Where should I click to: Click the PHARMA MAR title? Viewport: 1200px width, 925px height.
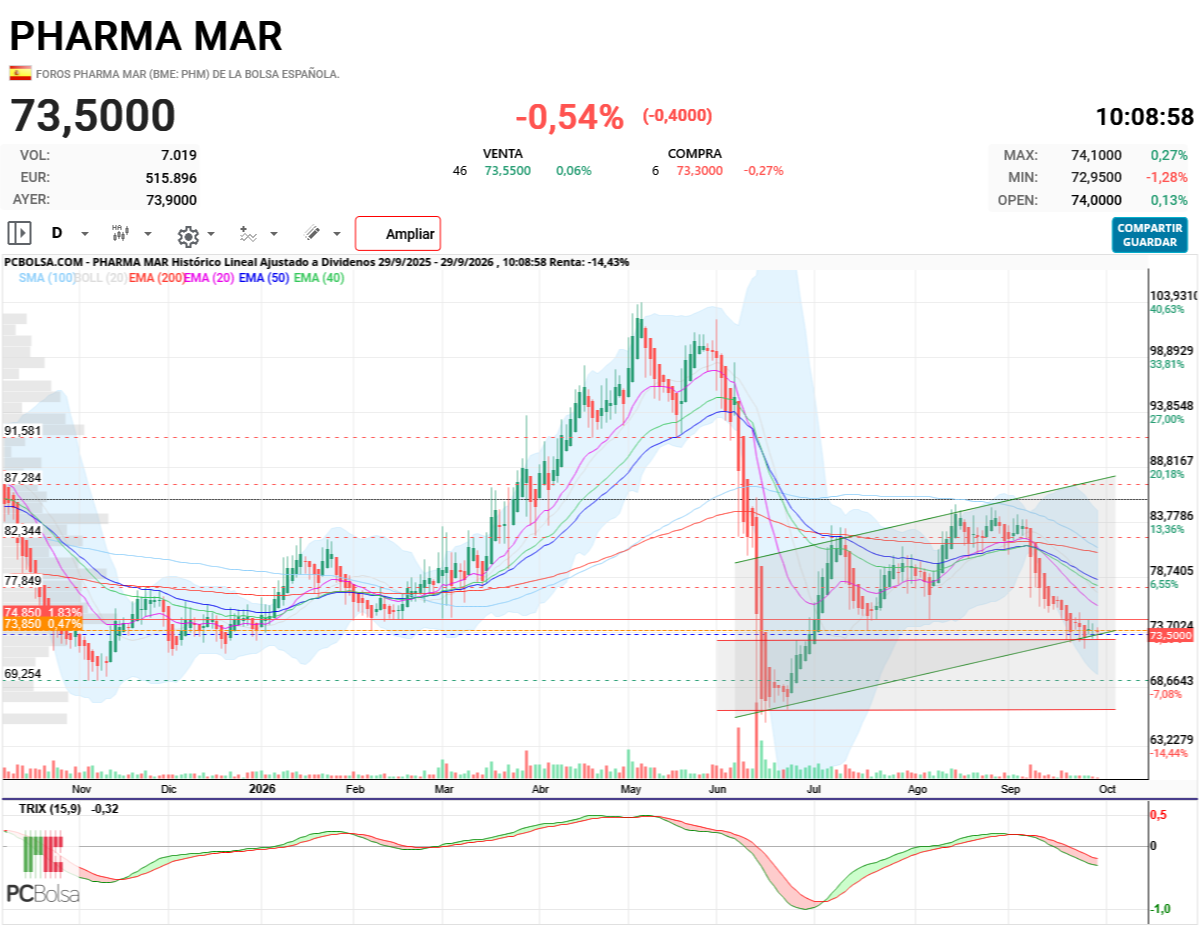pyautogui.click(x=146, y=35)
